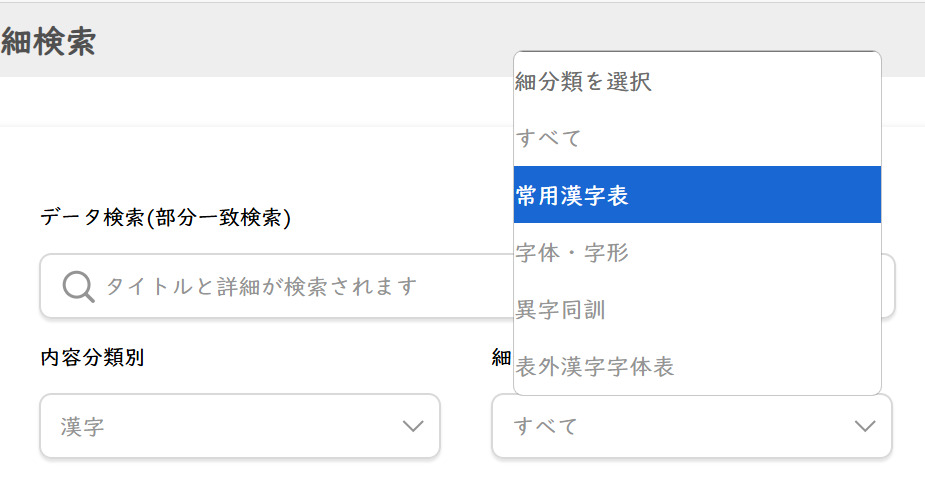The width and height of the screenshot is (925, 504).
Task: Click the gray header bar area
Action: [x=257, y=40]
